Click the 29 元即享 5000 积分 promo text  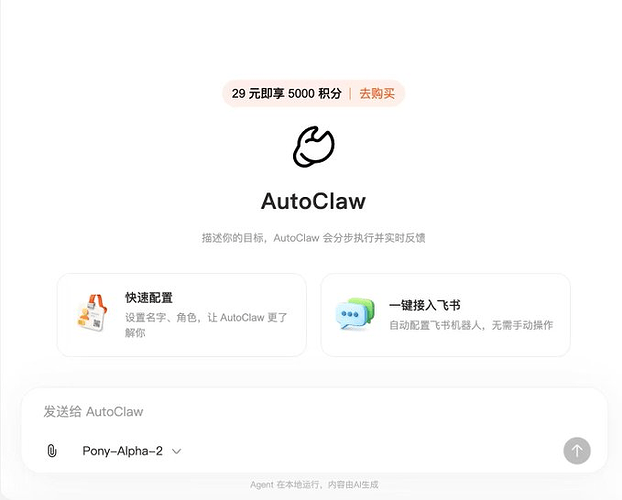click(286, 94)
